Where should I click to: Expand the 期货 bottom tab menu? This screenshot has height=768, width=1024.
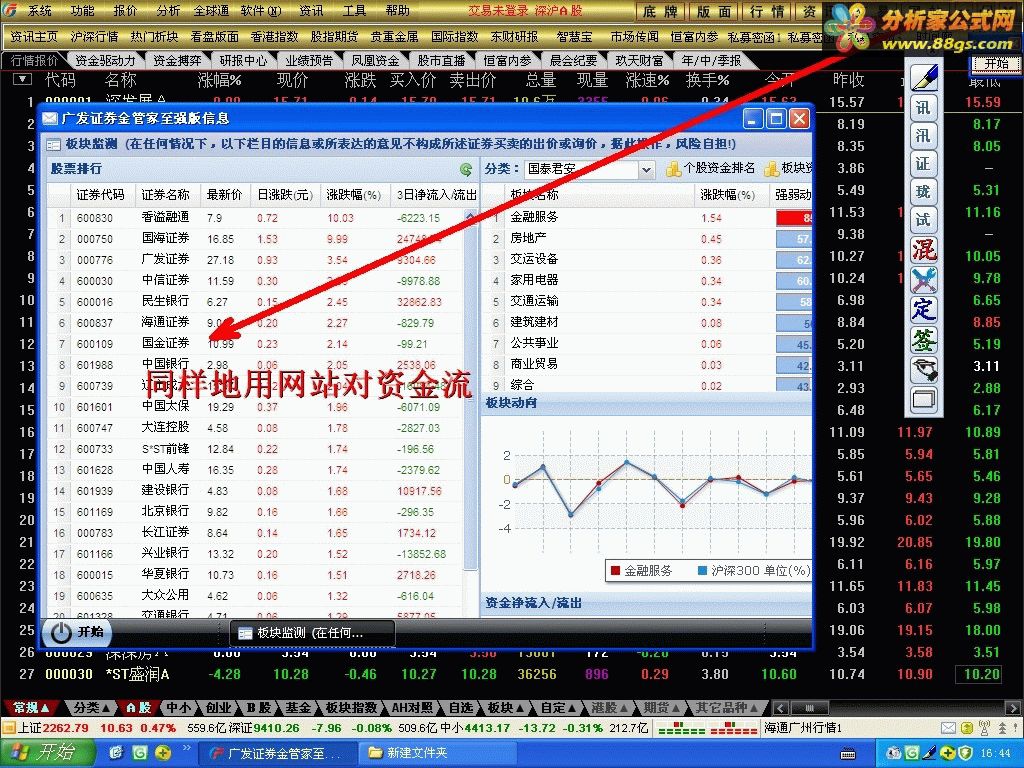point(664,707)
